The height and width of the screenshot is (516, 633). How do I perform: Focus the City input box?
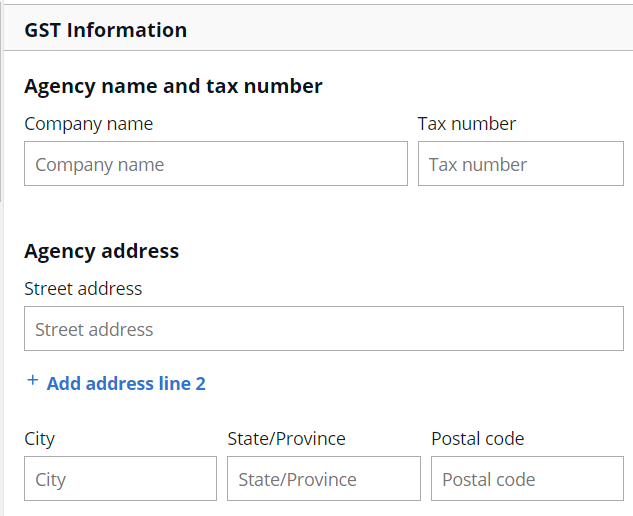coord(120,479)
